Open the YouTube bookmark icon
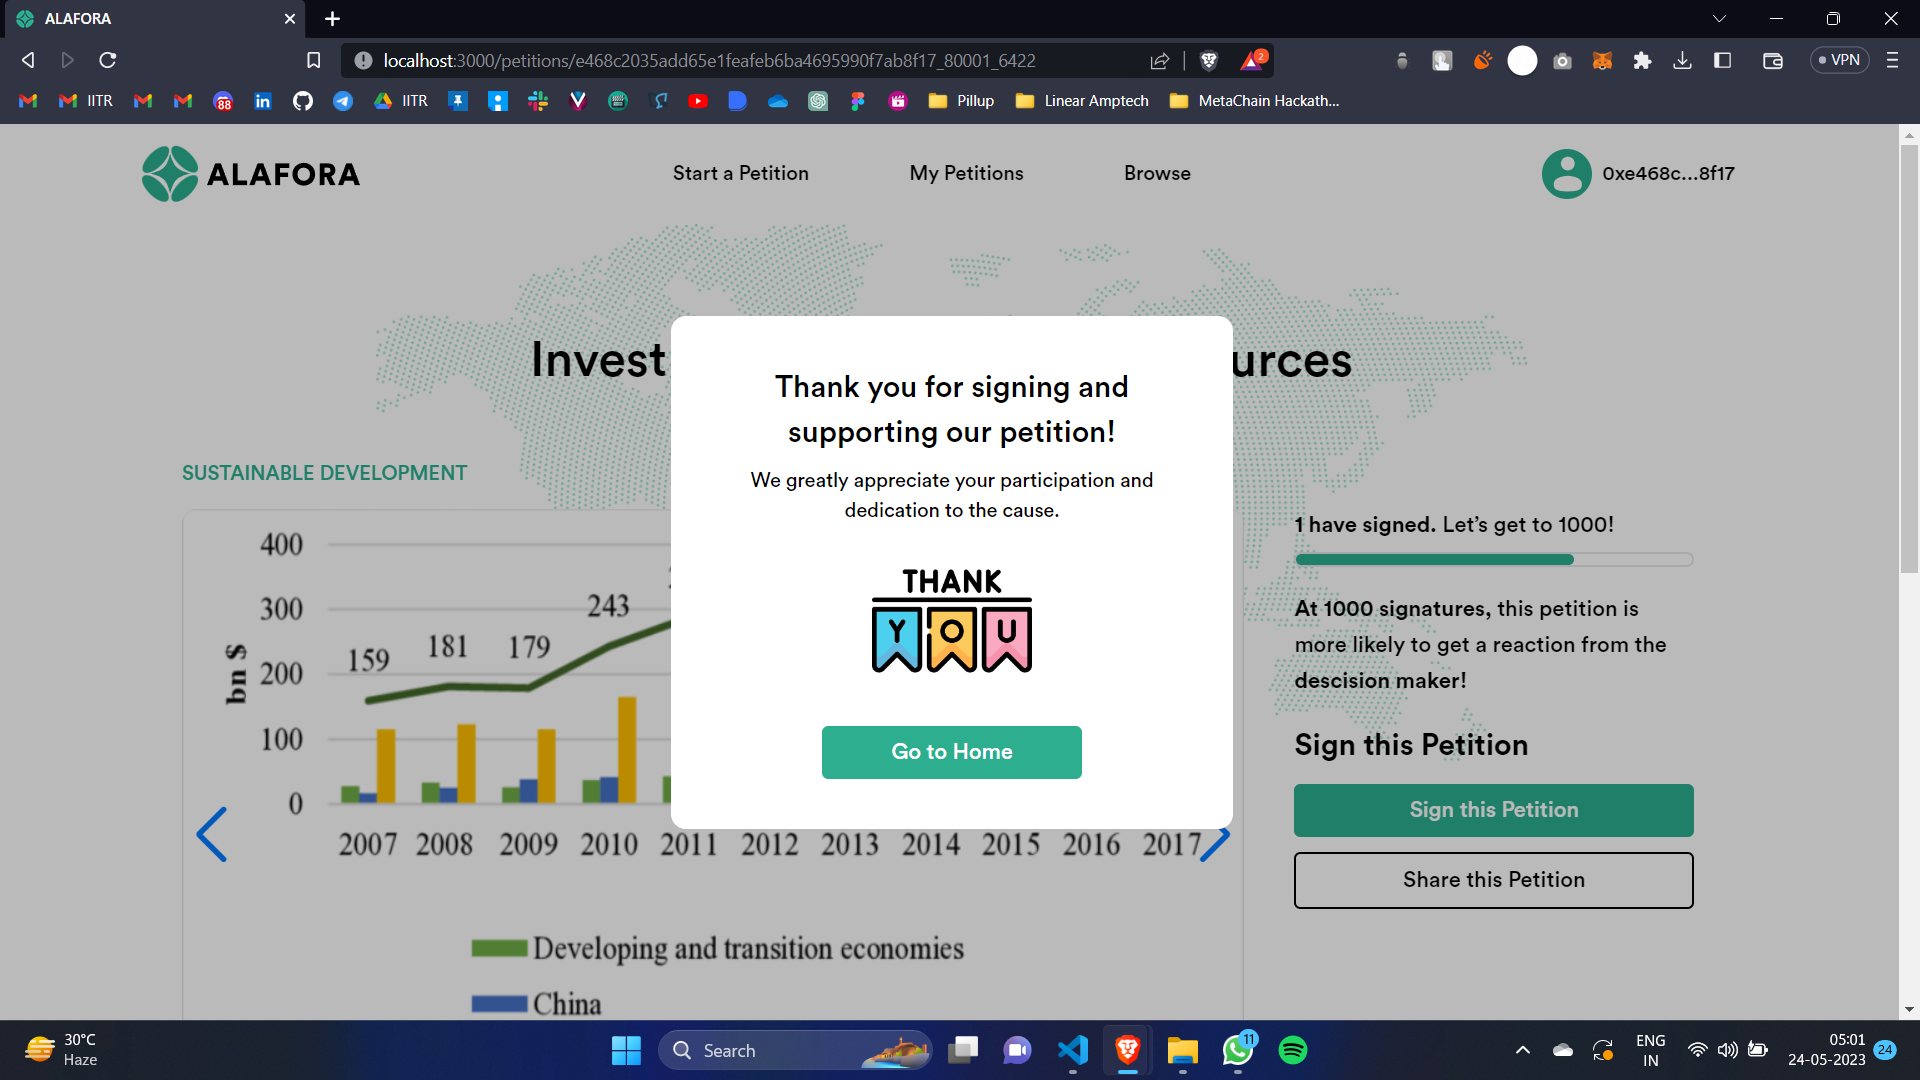 coord(698,101)
